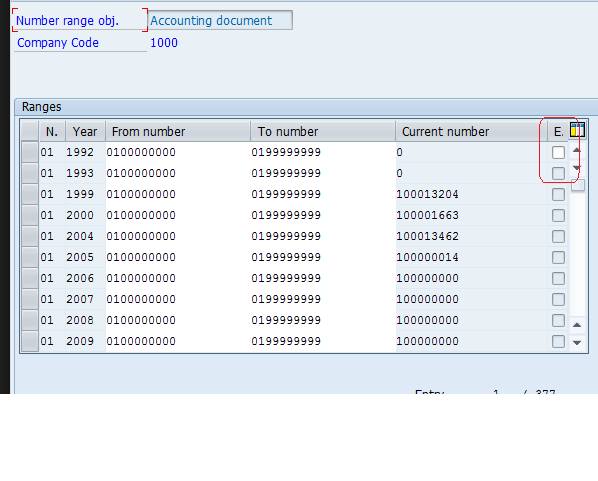This screenshot has width=598, height=481.
Task: Click To number field for year 2000
Action: pyautogui.click(x=323, y=215)
